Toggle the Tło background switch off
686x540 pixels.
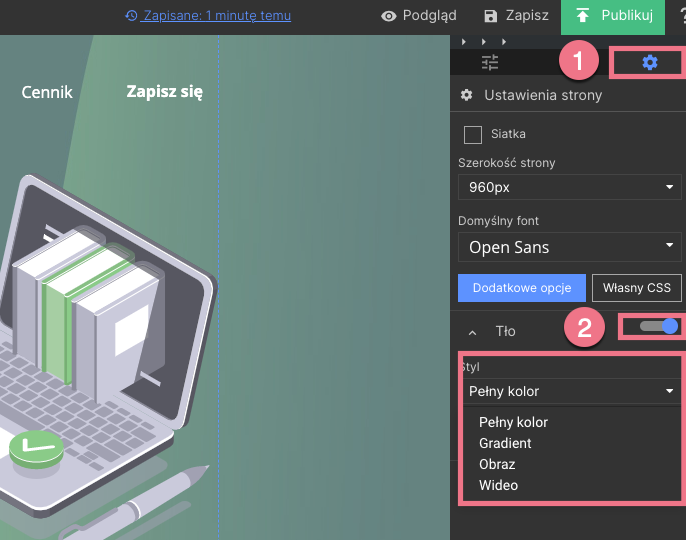coord(658,326)
